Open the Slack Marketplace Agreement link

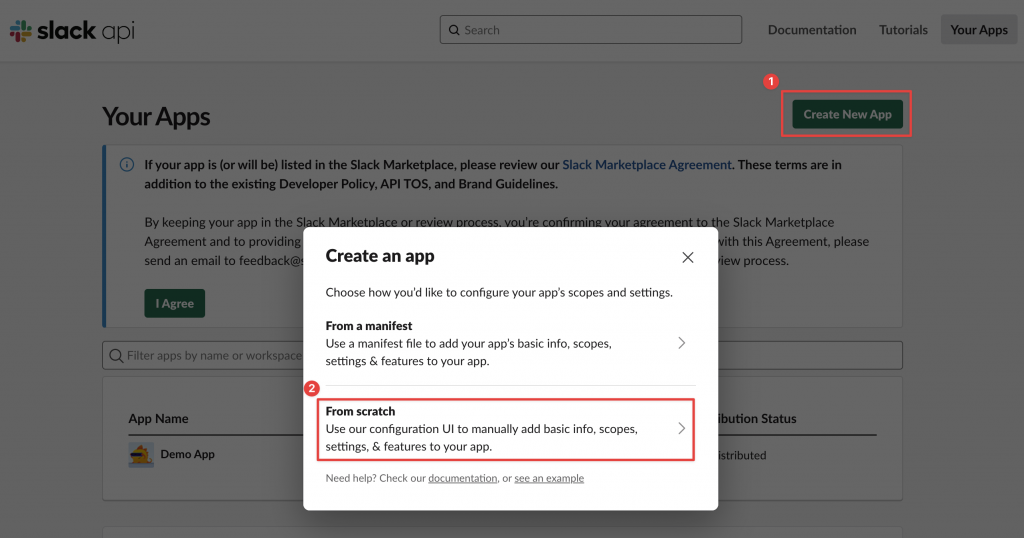[647, 165]
